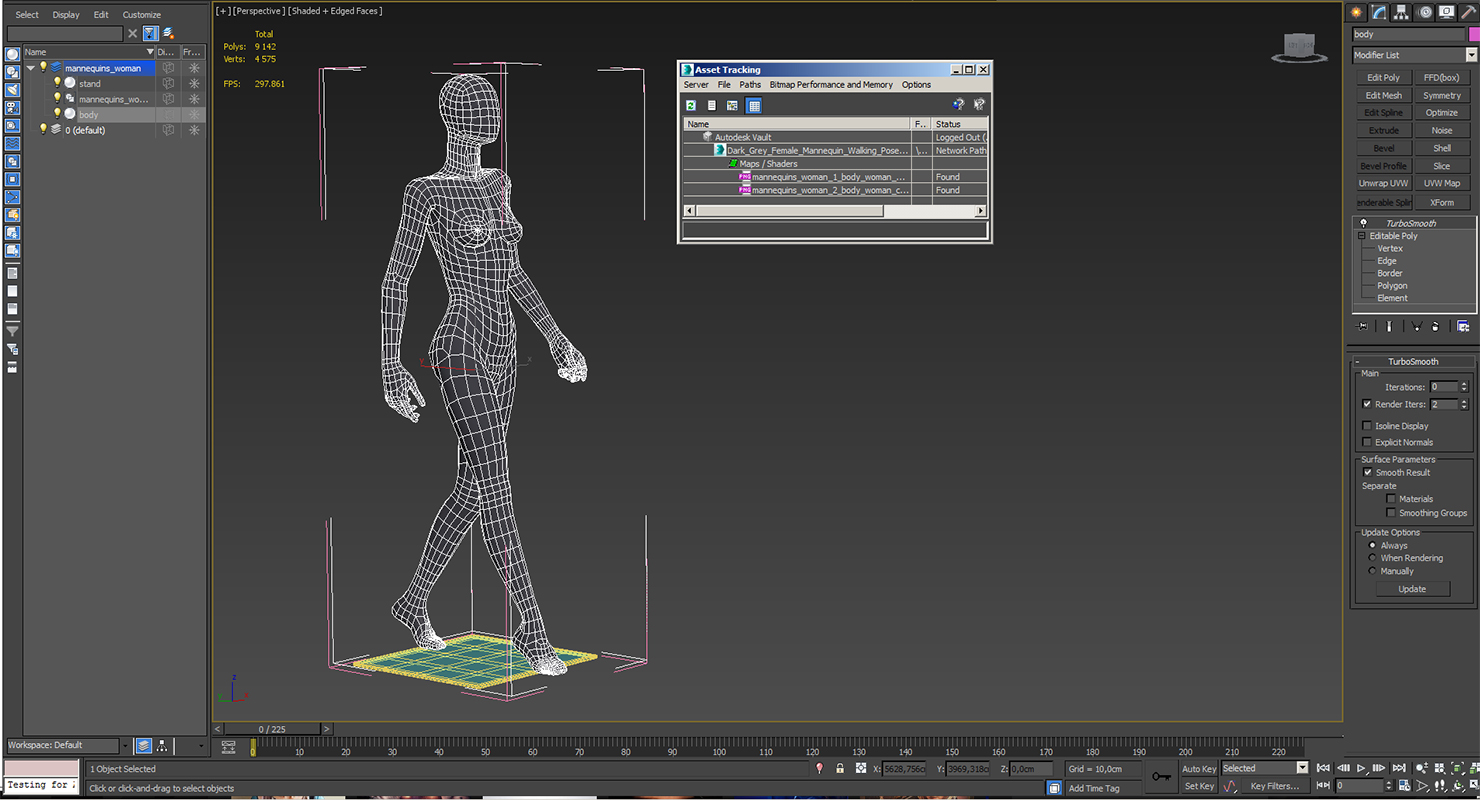Step to previous frame
The height and width of the screenshot is (800, 1480).
pyautogui.click(x=1343, y=768)
